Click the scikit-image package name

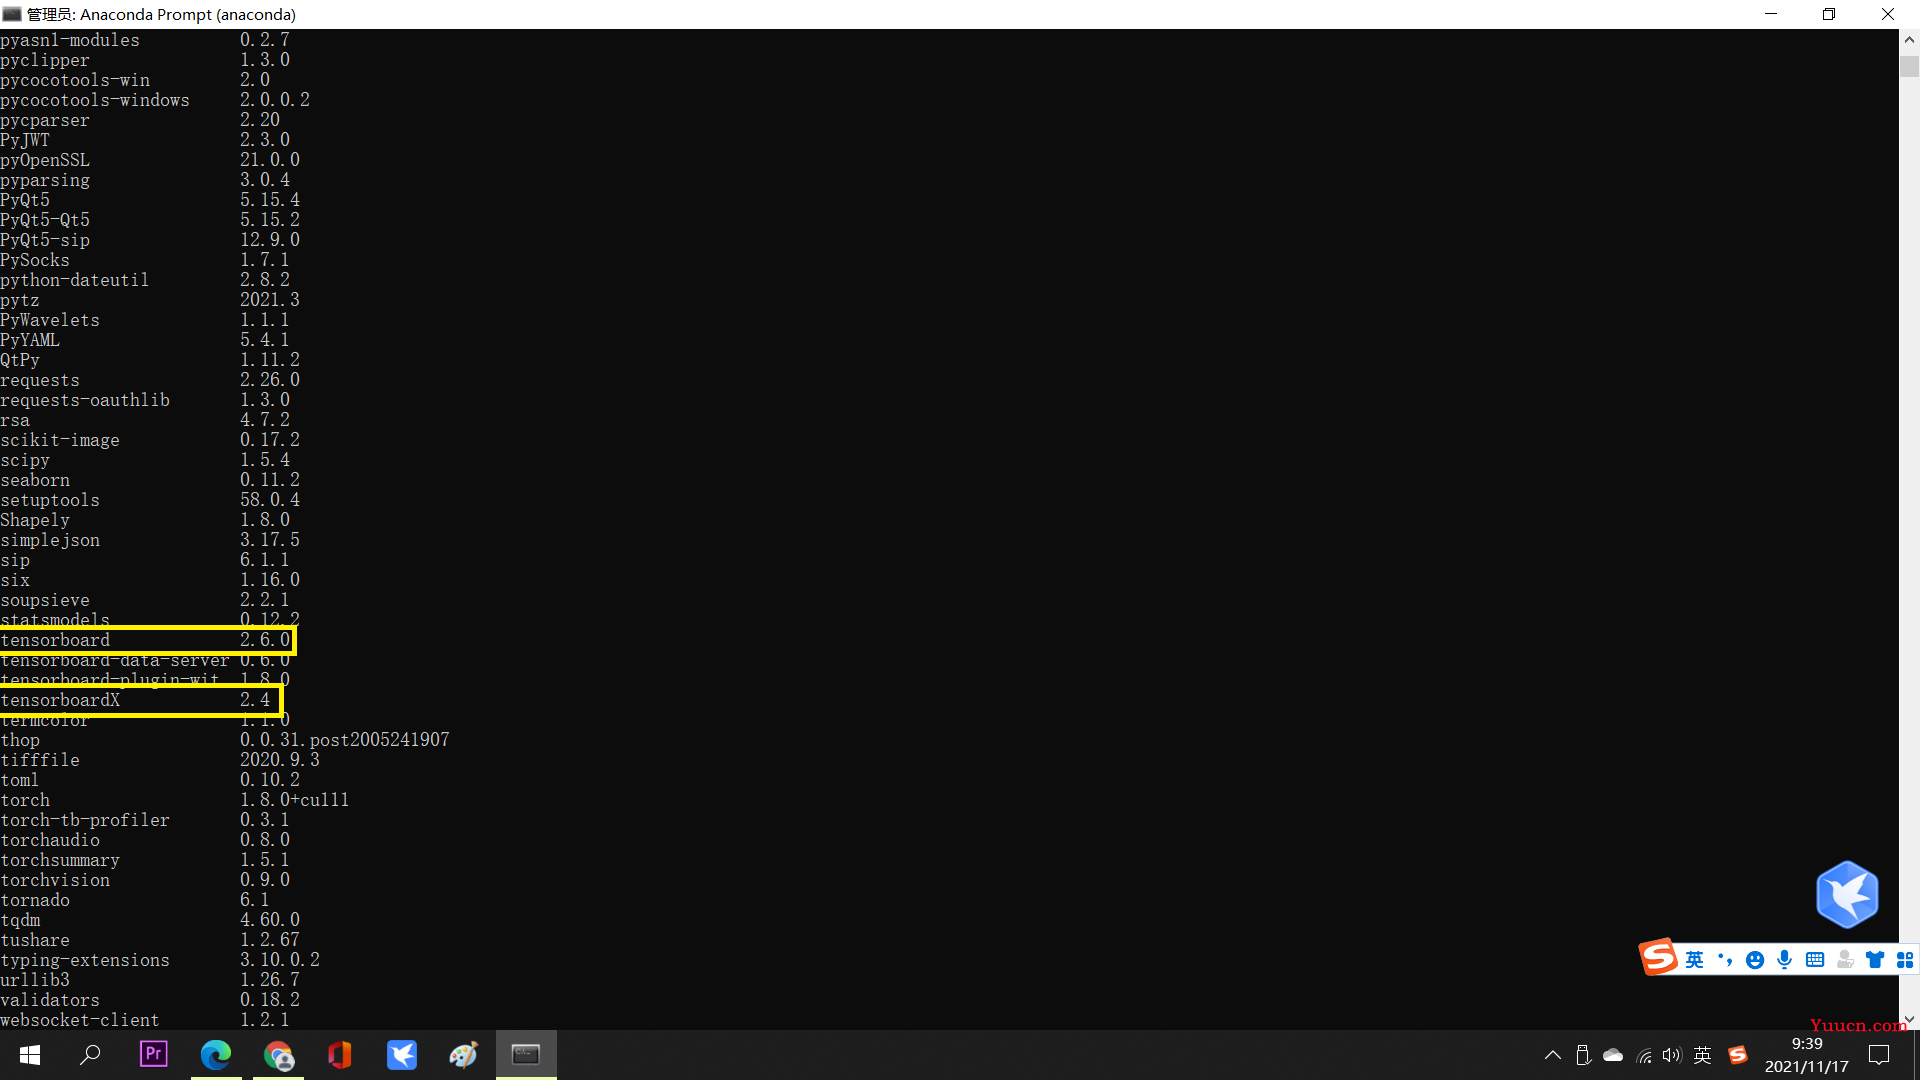pyautogui.click(x=60, y=440)
